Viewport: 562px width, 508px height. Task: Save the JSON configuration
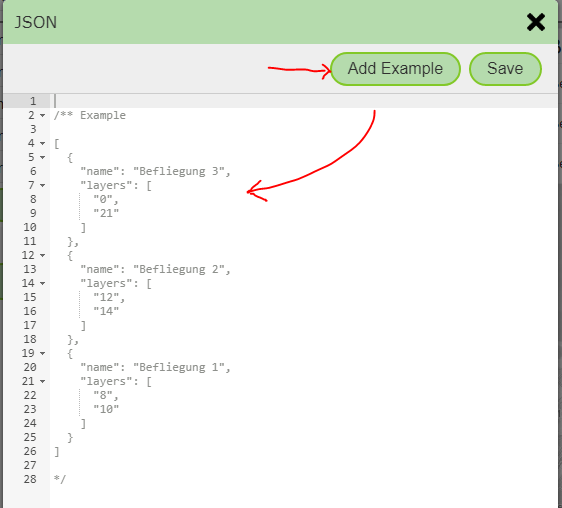tap(505, 69)
